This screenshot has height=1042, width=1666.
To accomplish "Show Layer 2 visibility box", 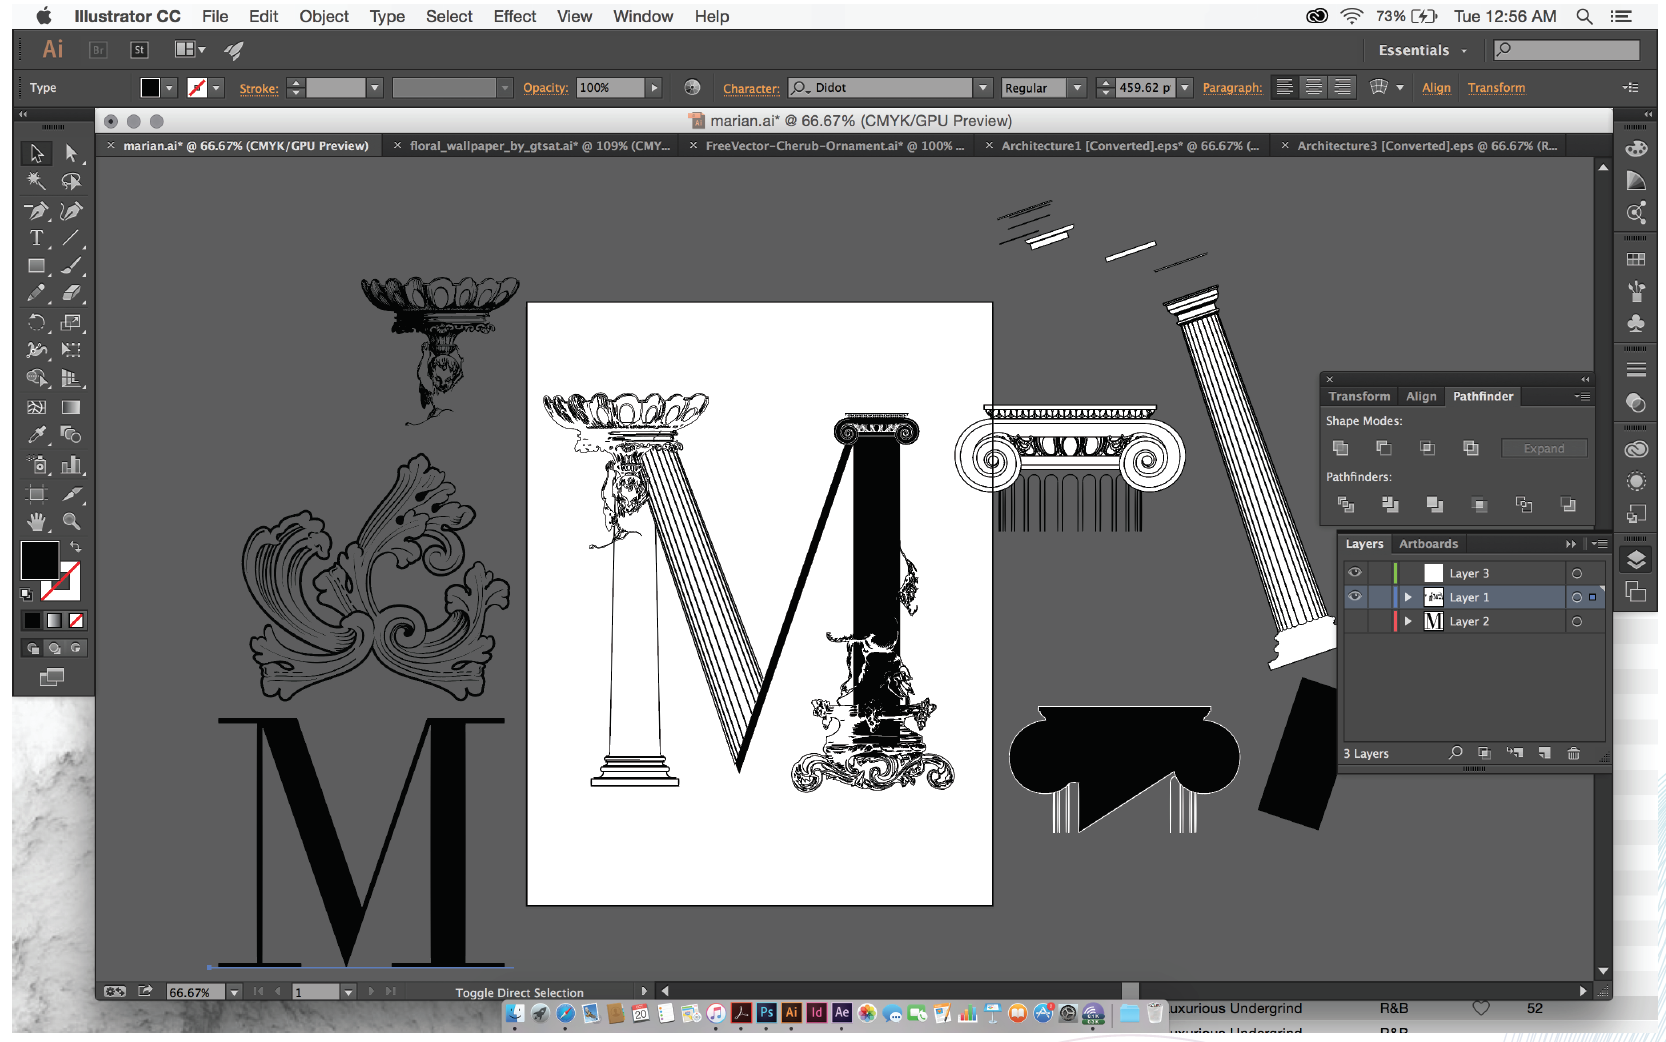I will [1355, 621].
